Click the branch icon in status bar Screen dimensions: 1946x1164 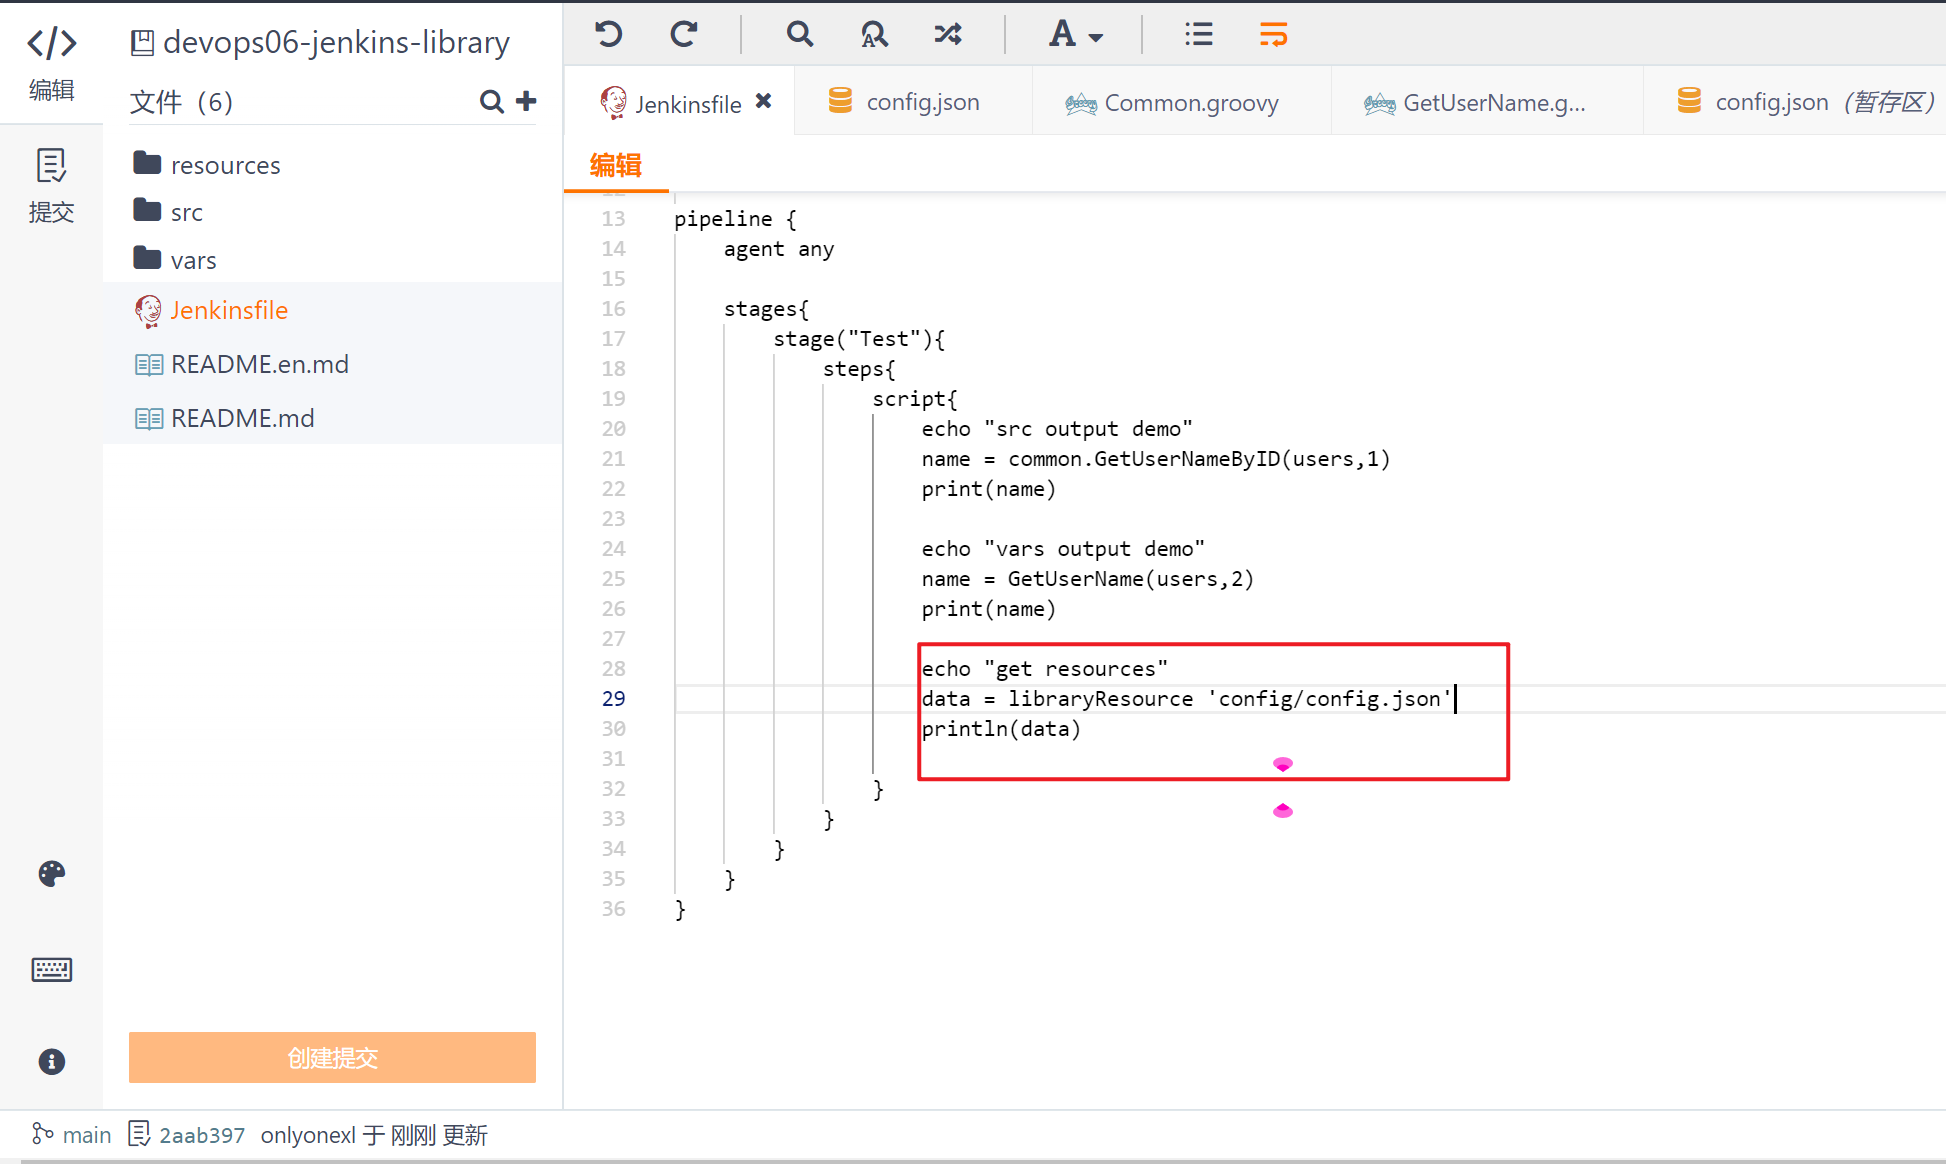[x=42, y=1134]
